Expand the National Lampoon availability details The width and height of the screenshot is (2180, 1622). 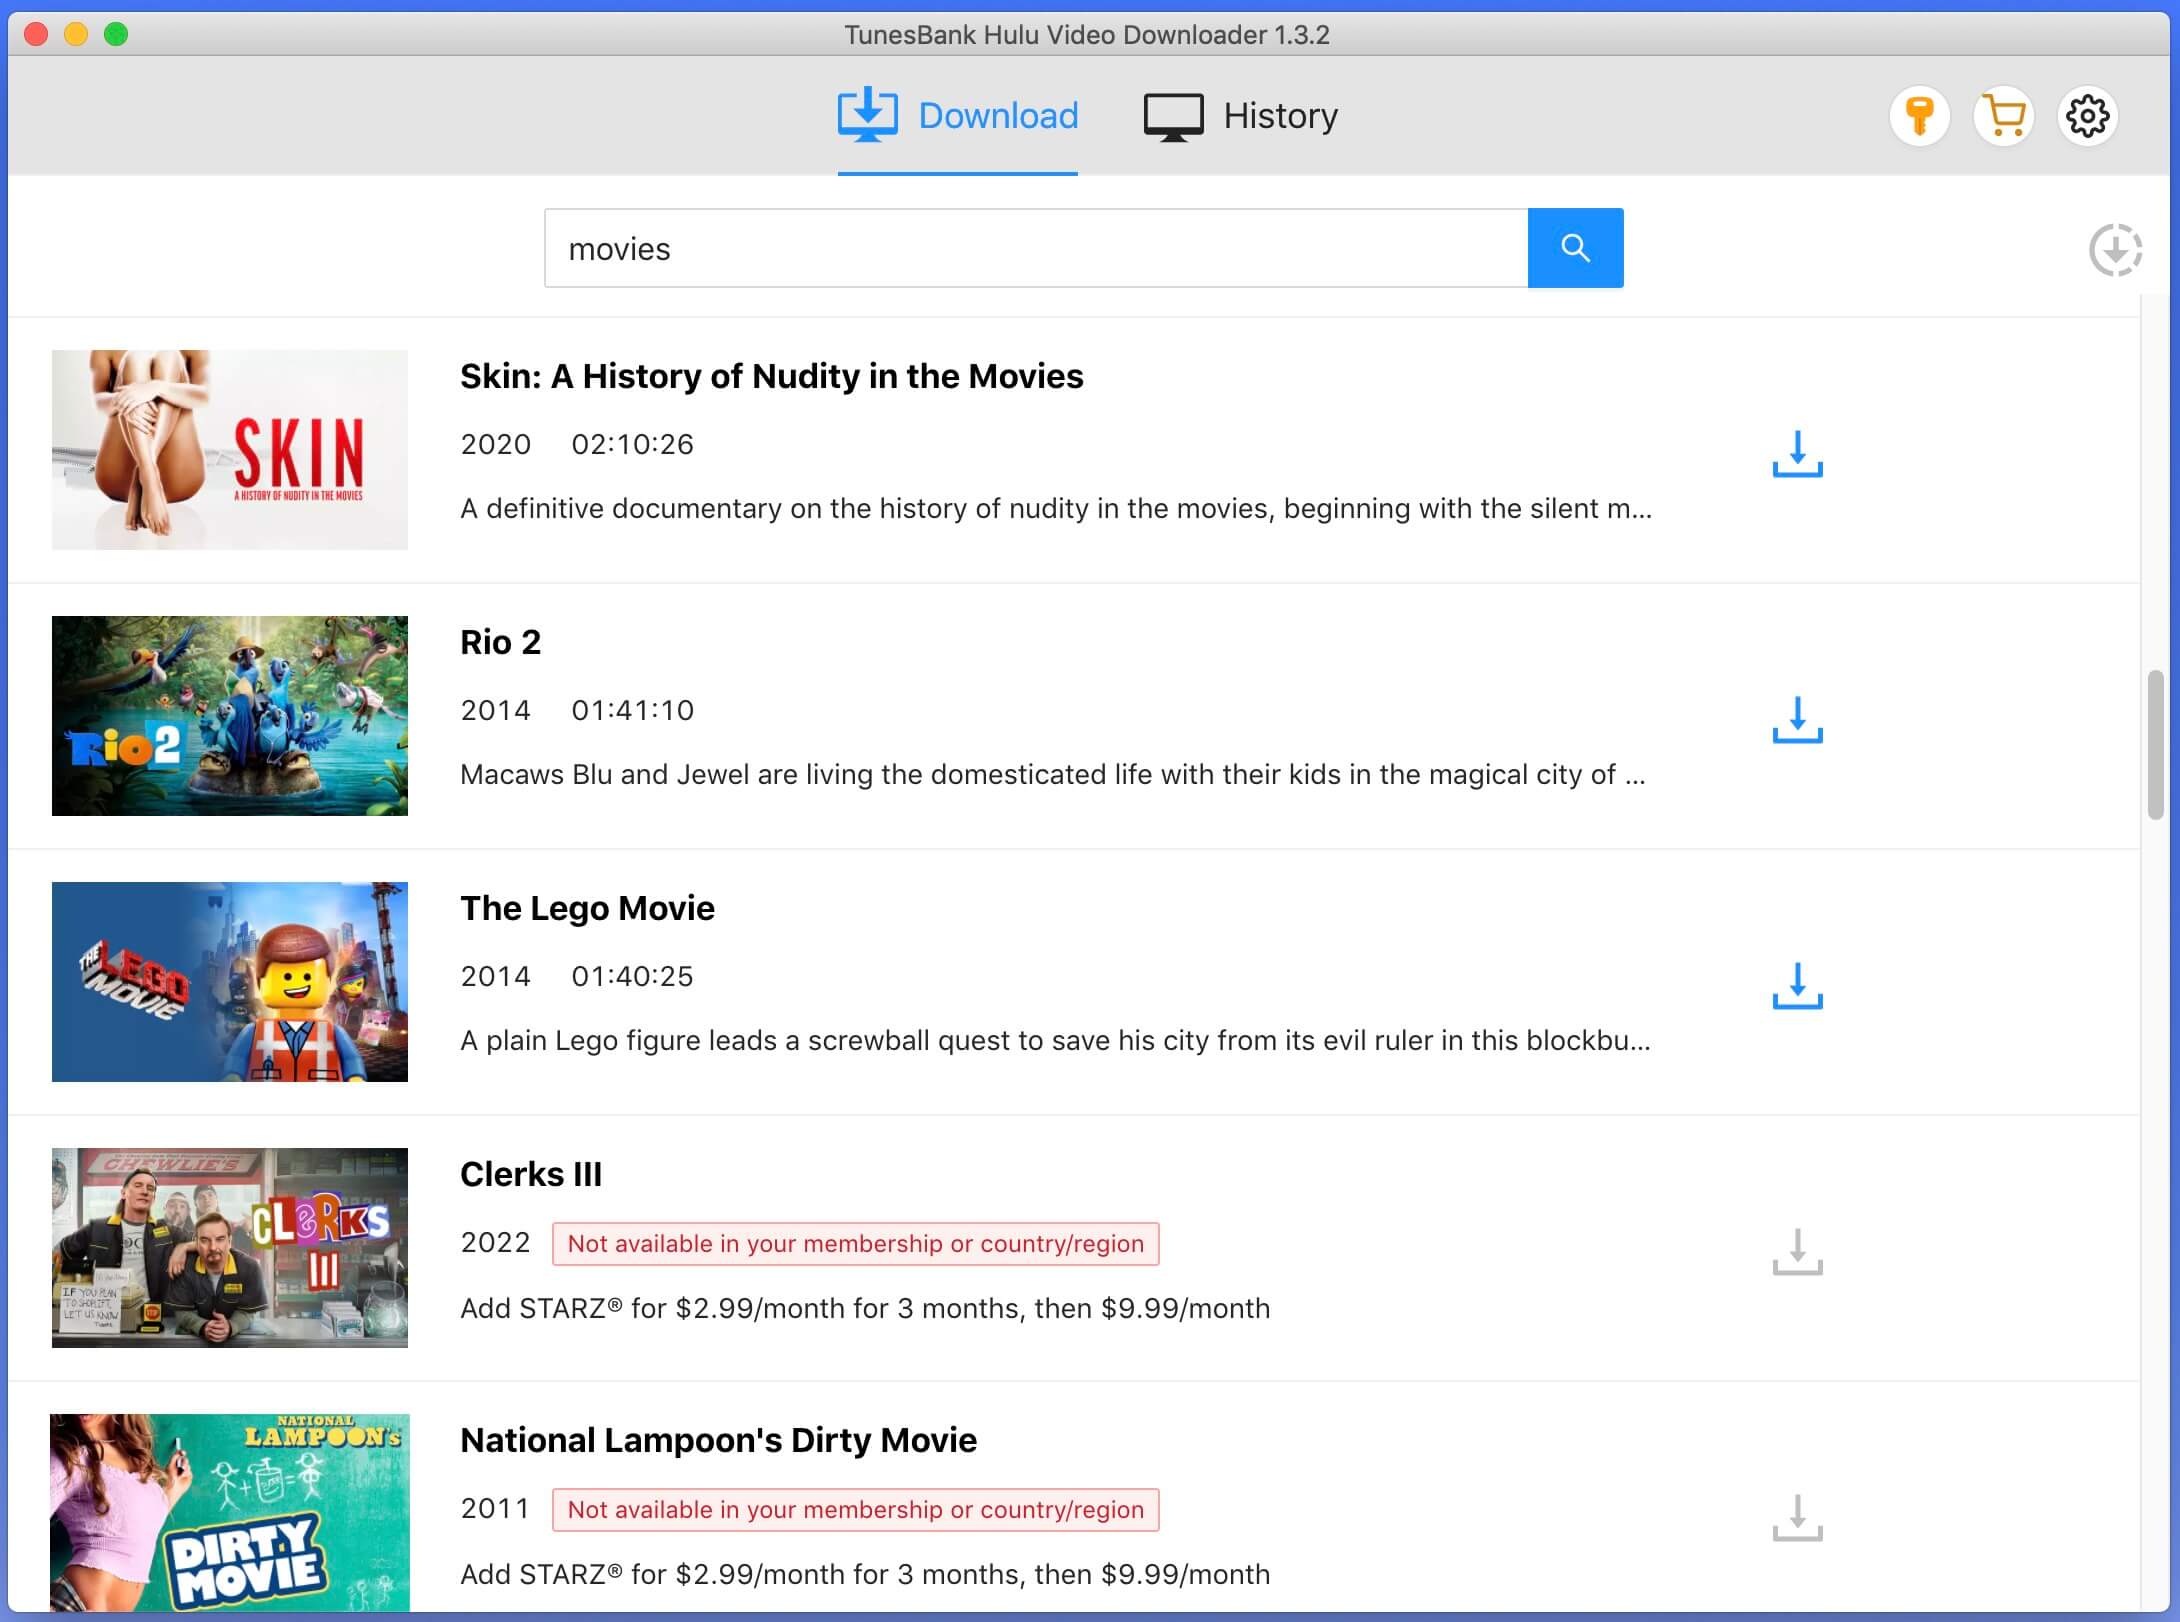point(853,1510)
